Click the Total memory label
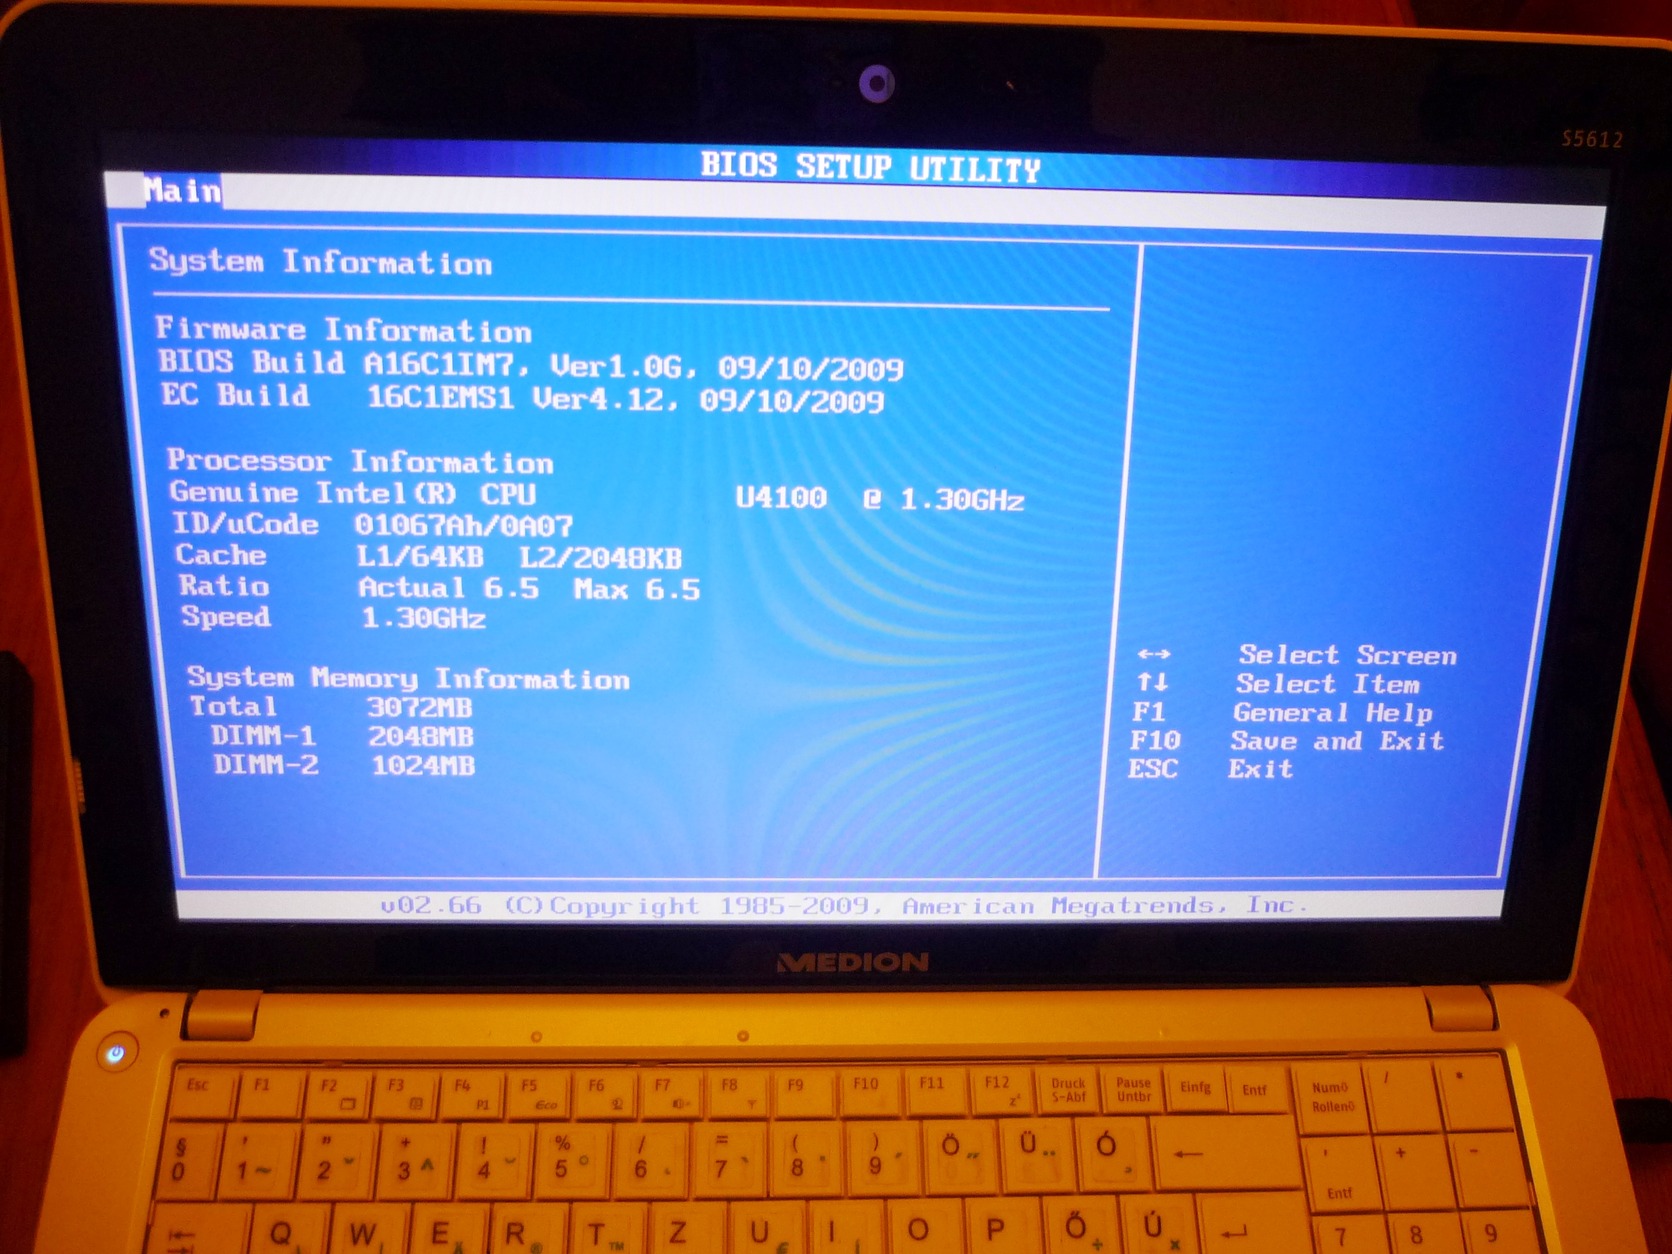Image resolution: width=1672 pixels, height=1254 pixels. point(234,706)
